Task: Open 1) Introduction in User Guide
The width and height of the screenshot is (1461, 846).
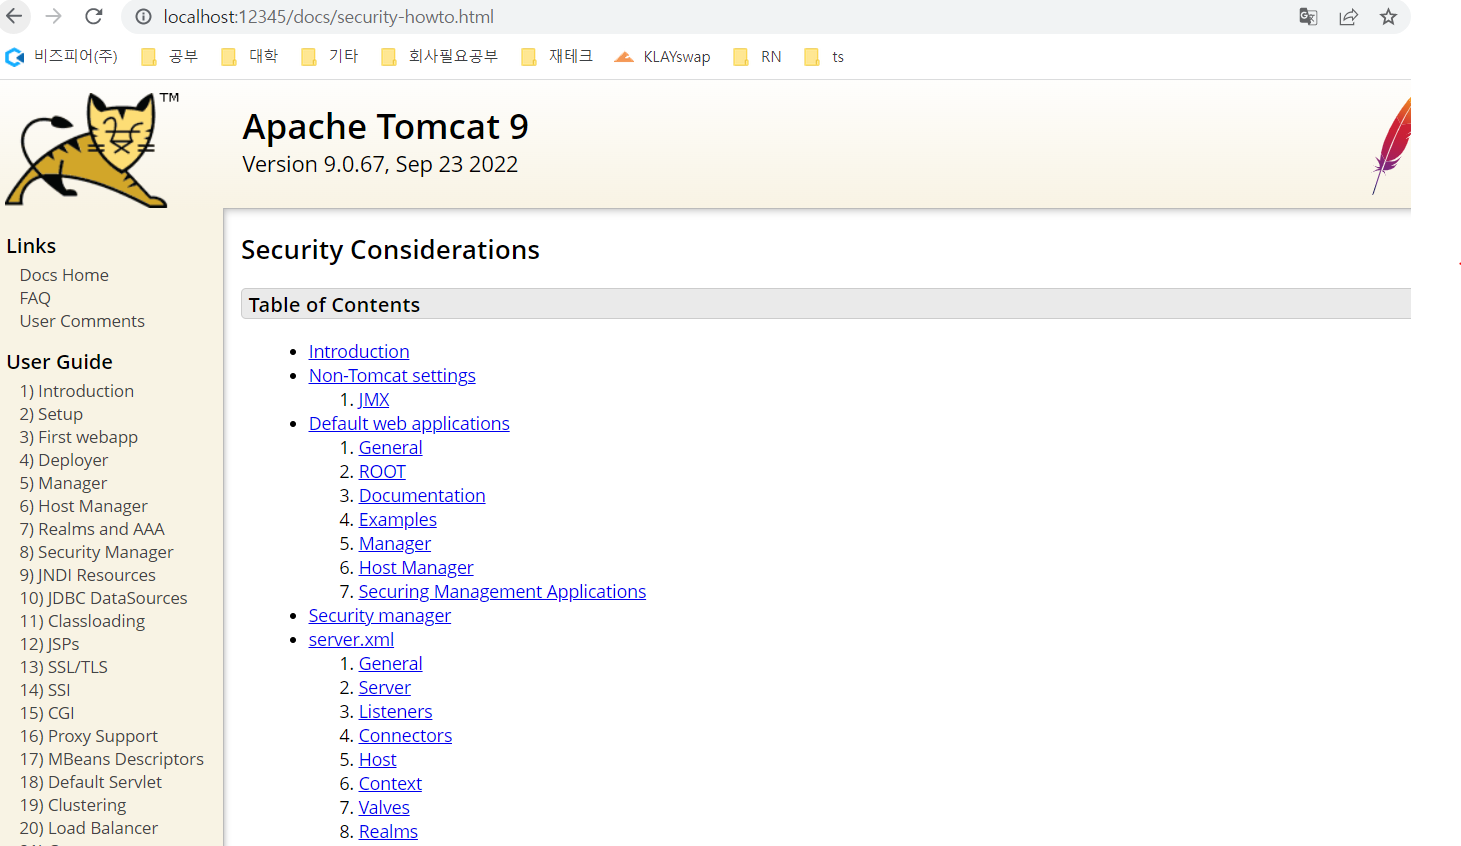Action: click(77, 391)
